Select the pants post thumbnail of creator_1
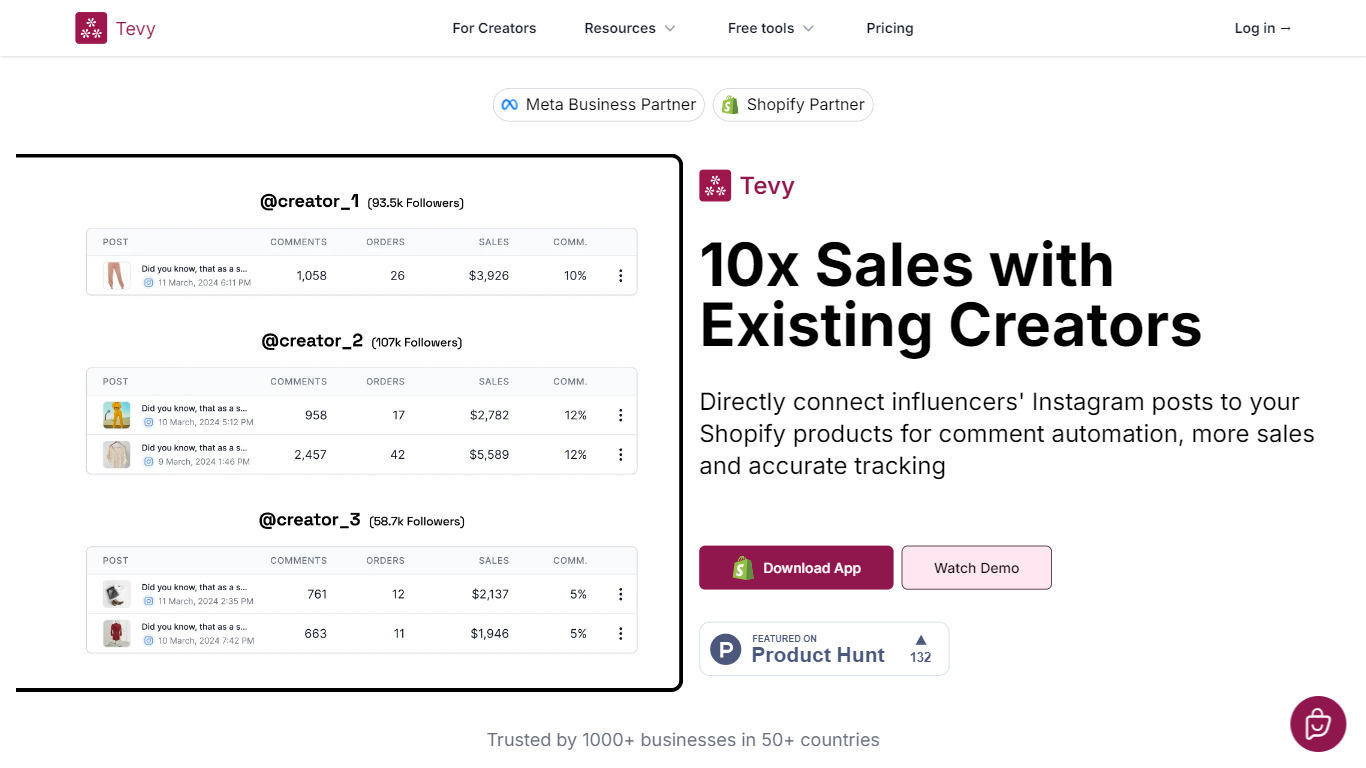This screenshot has width=1366, height=768. click(x=117, y=276)
